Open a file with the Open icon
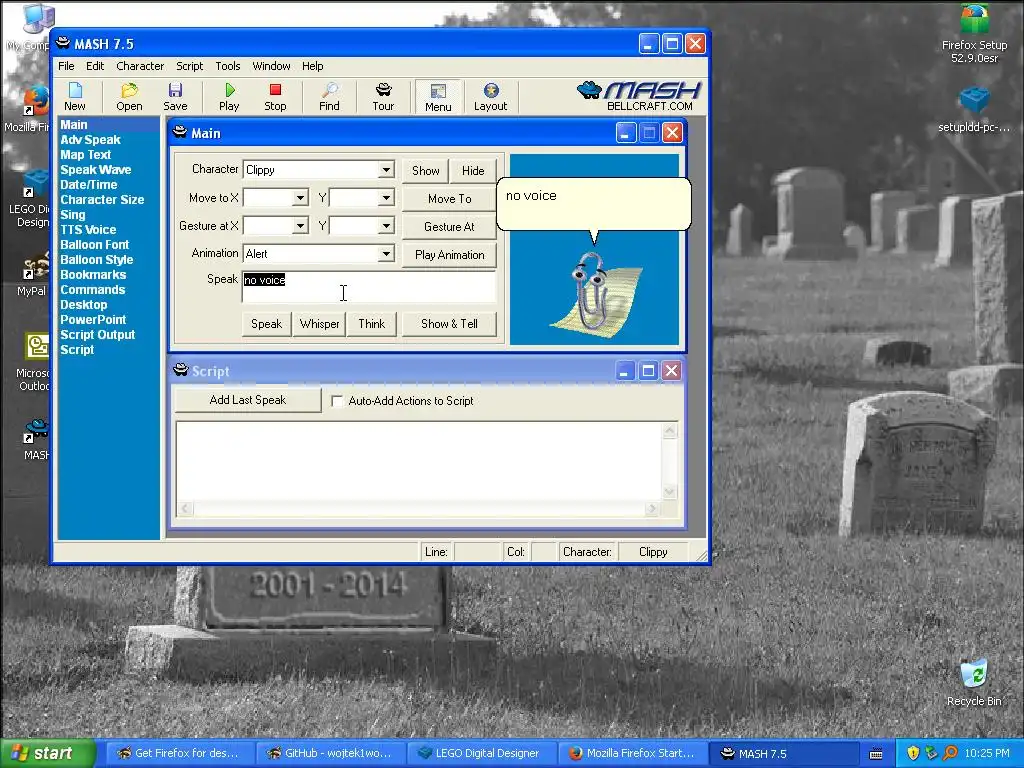Viewport: 1024px width, 768px height. click(129, 97)
